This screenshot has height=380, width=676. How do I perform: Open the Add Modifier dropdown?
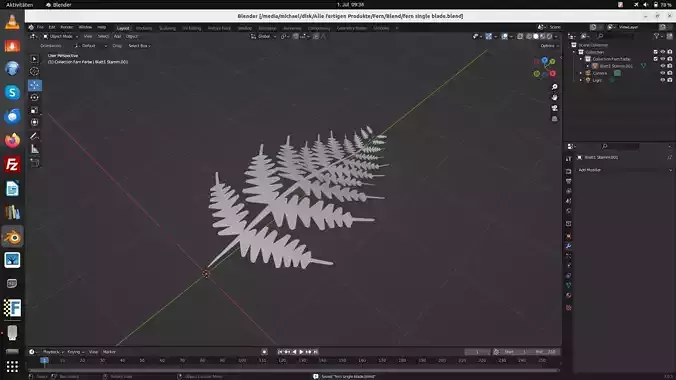click(x=624, y=170)
